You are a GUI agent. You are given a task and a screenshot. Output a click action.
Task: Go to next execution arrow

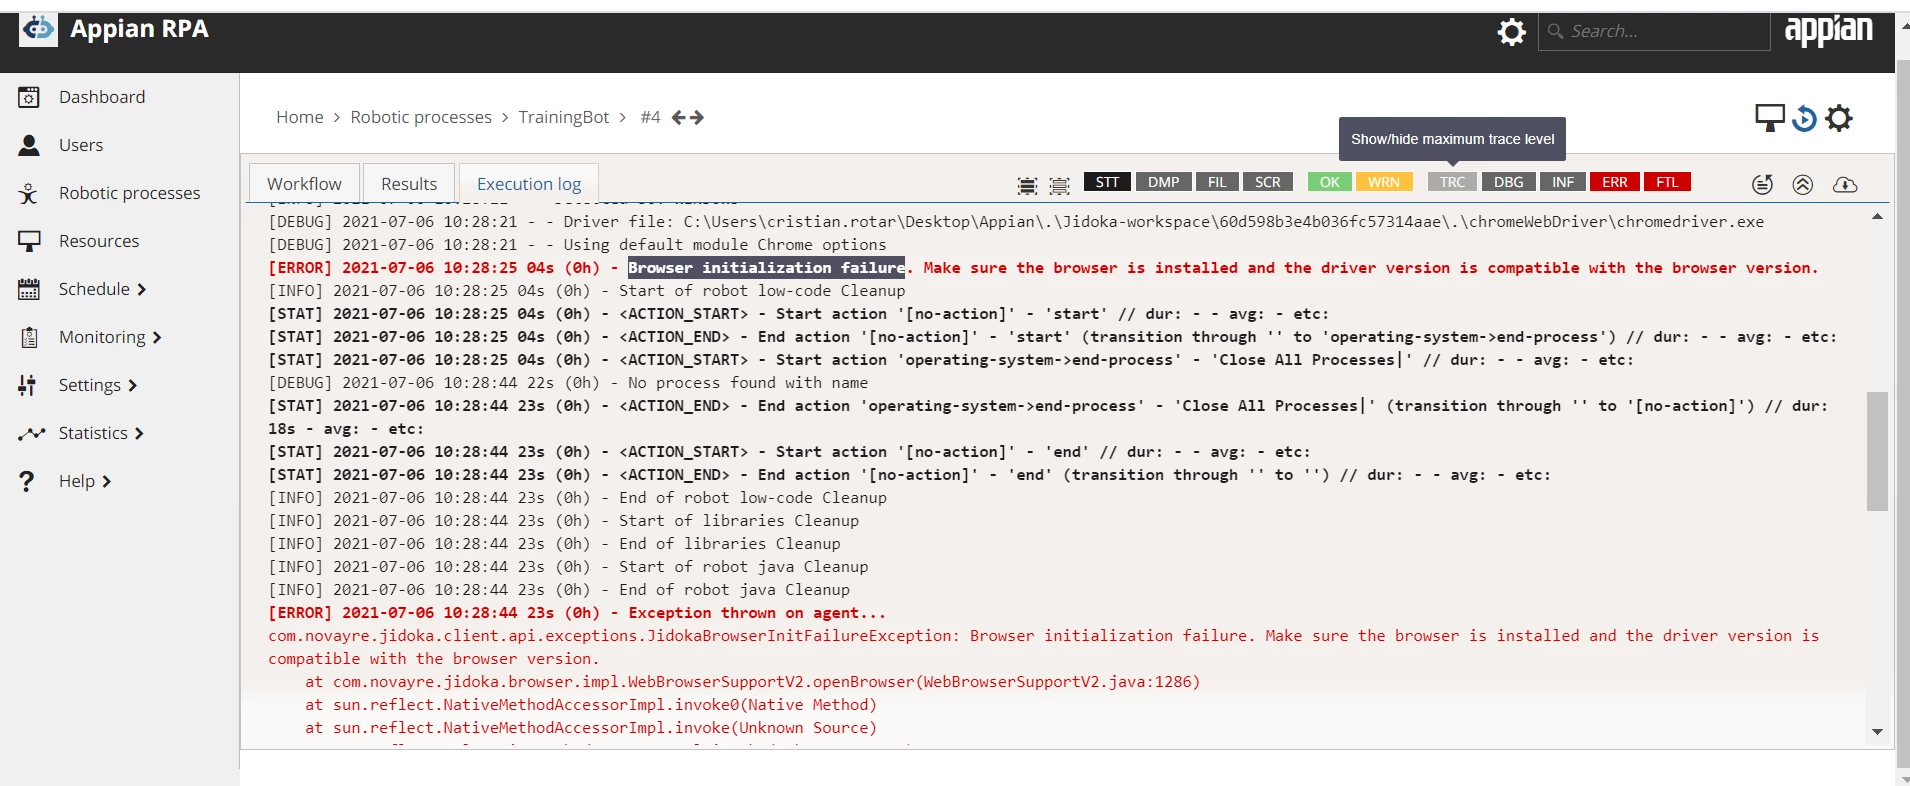[697, 118]
